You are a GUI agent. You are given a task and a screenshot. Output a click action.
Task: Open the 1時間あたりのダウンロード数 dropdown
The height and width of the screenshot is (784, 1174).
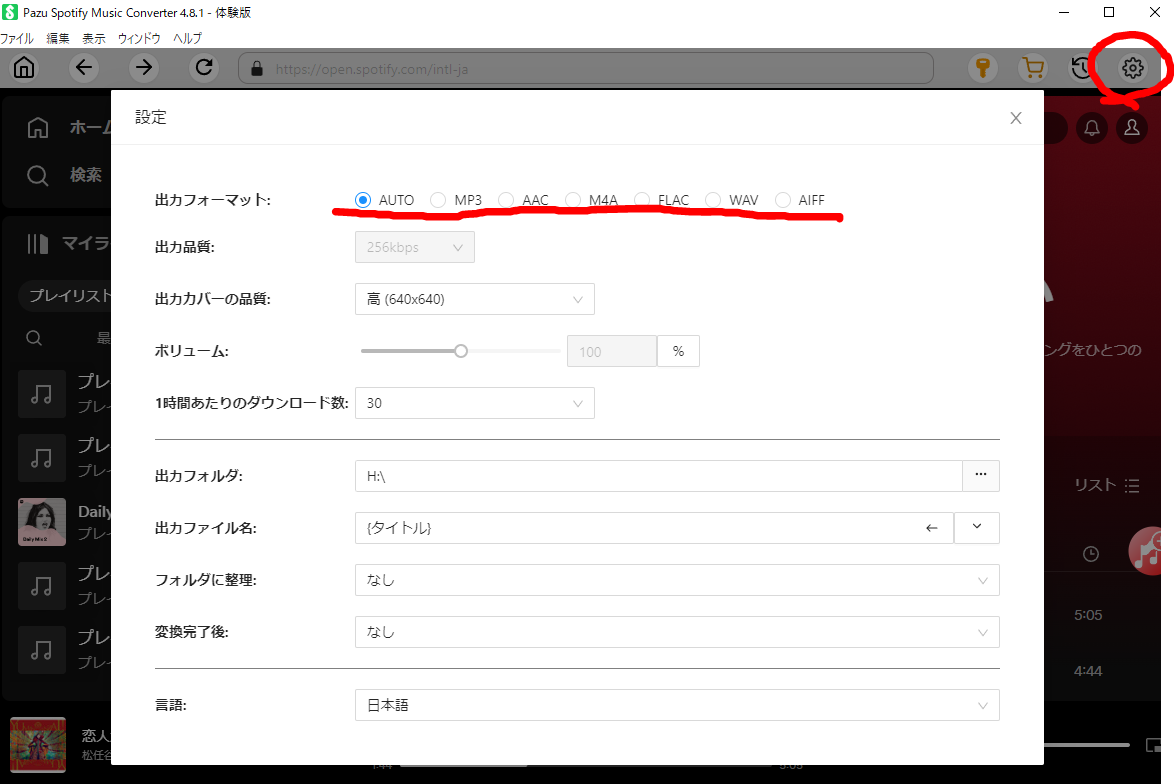[475, 403]
